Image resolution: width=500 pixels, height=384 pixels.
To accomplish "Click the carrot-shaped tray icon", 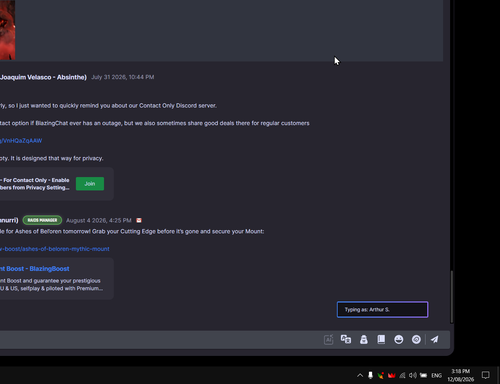I will point(381,375).
